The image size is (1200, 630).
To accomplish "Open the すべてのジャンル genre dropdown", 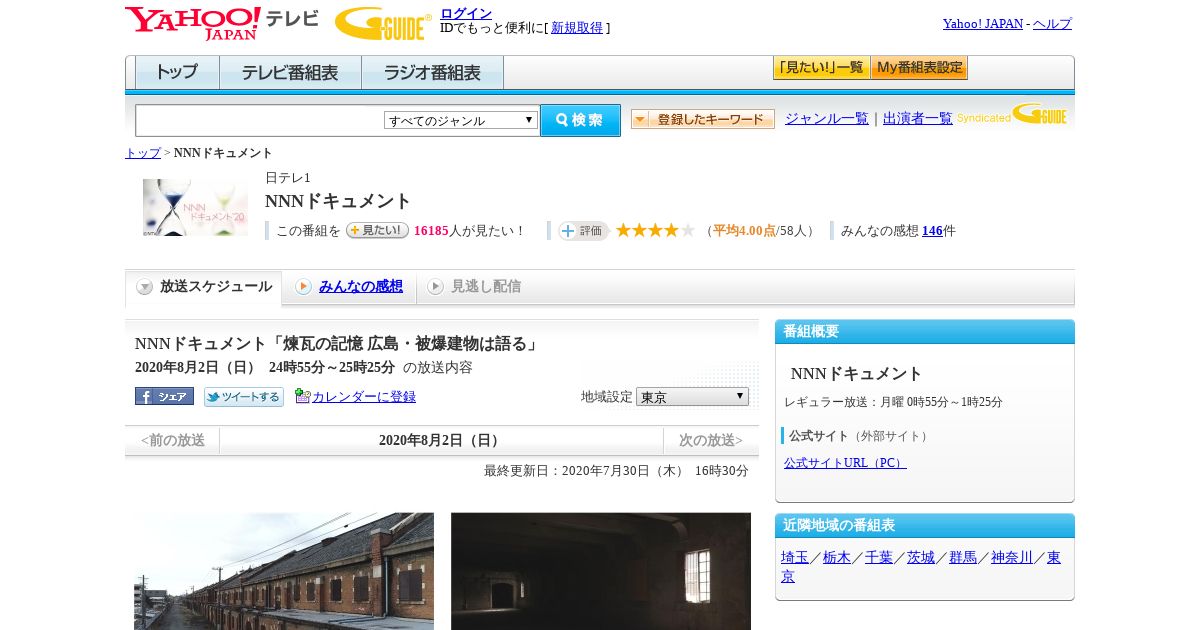I will [461, 120].
